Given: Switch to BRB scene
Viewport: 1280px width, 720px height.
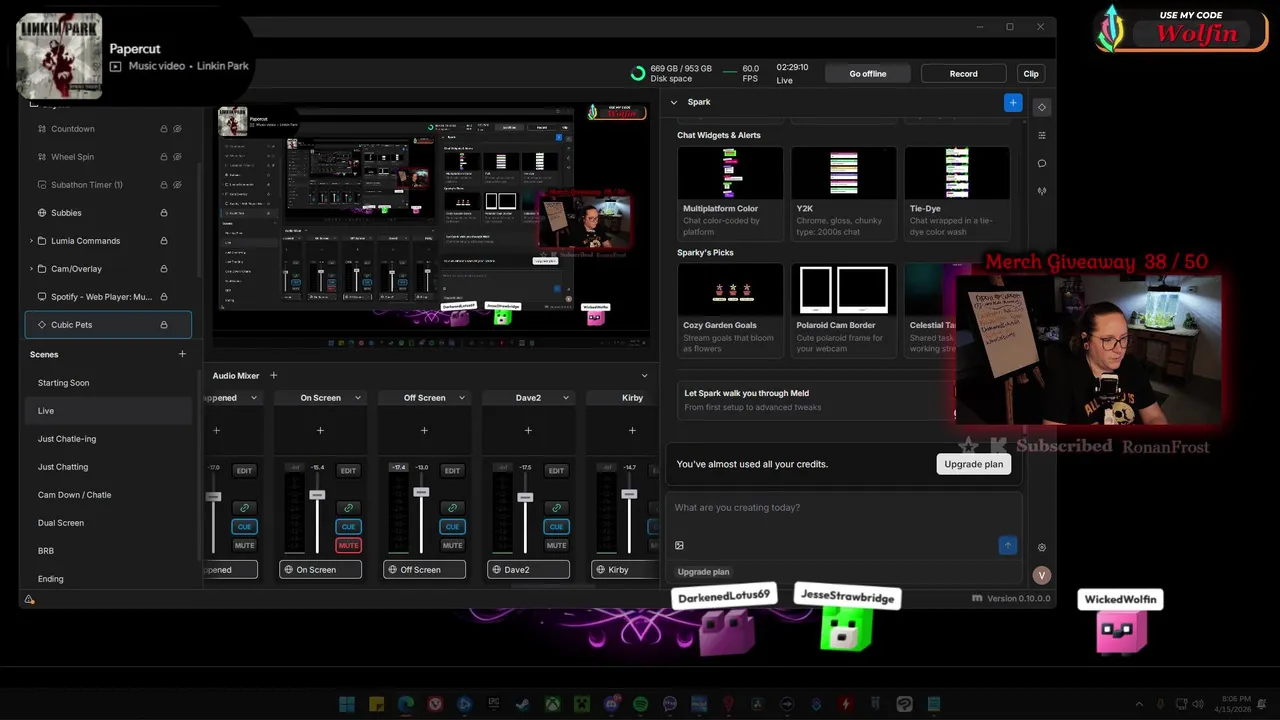Looking at the screenshot, I should pyautogui.click(x=46, y=551).
